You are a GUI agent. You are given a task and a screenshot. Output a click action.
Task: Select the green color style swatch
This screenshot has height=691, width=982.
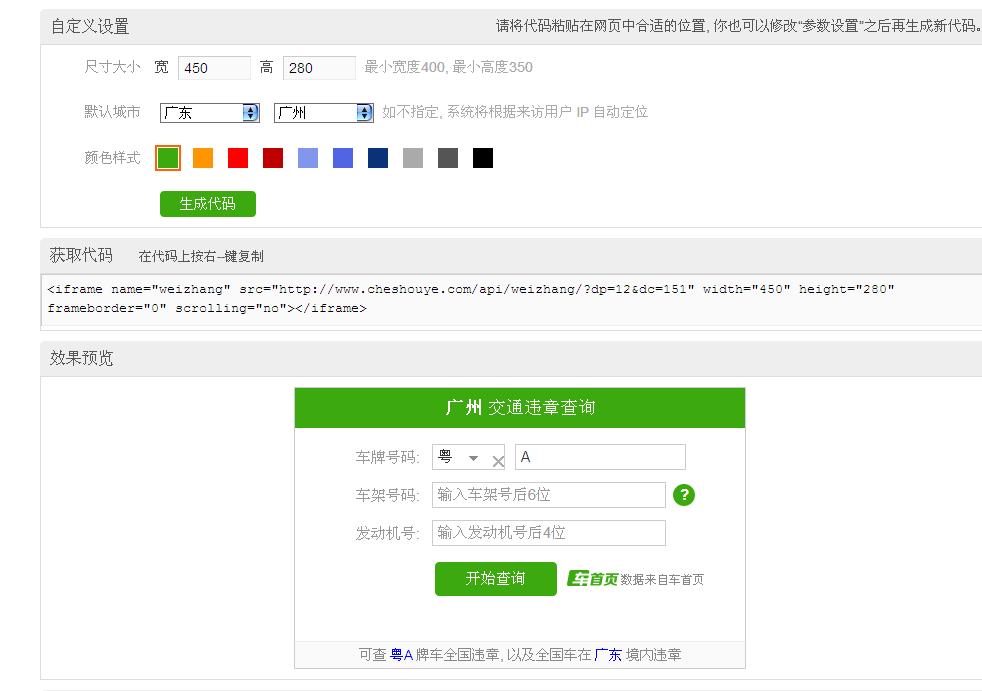click(x=168, y=158)
